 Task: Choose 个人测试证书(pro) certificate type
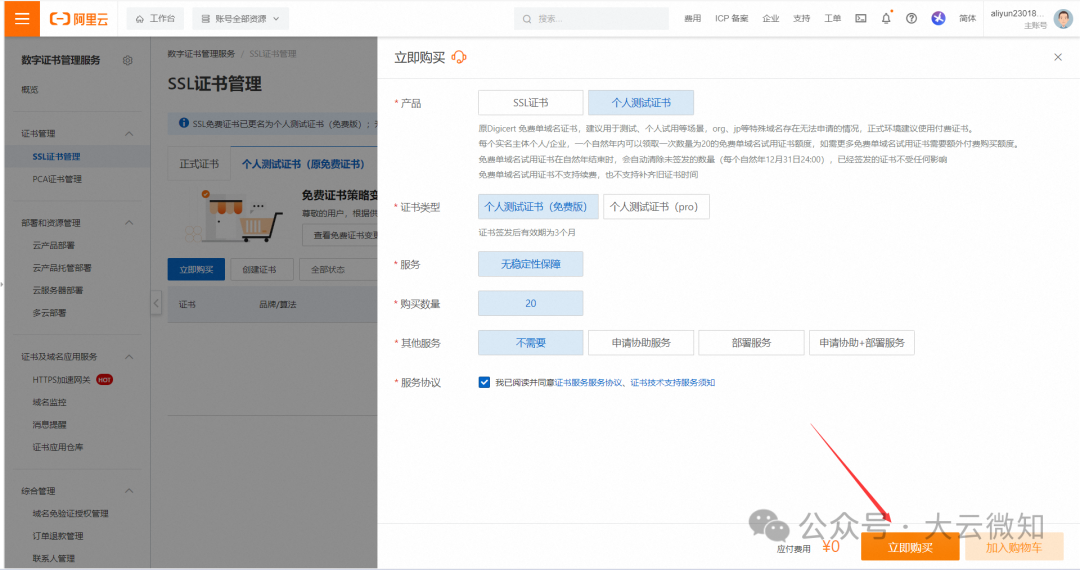pos(656,207)
